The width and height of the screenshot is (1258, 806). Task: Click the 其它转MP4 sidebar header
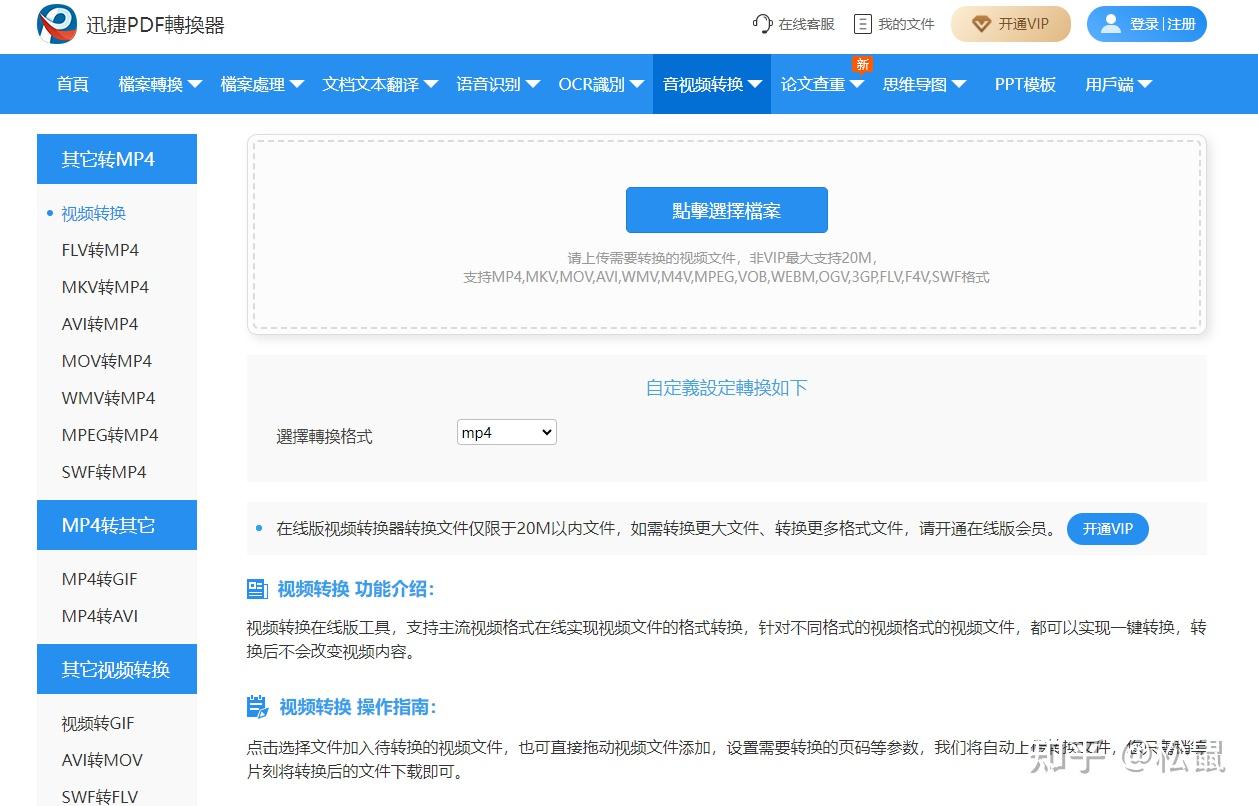(x=117, y=159)
